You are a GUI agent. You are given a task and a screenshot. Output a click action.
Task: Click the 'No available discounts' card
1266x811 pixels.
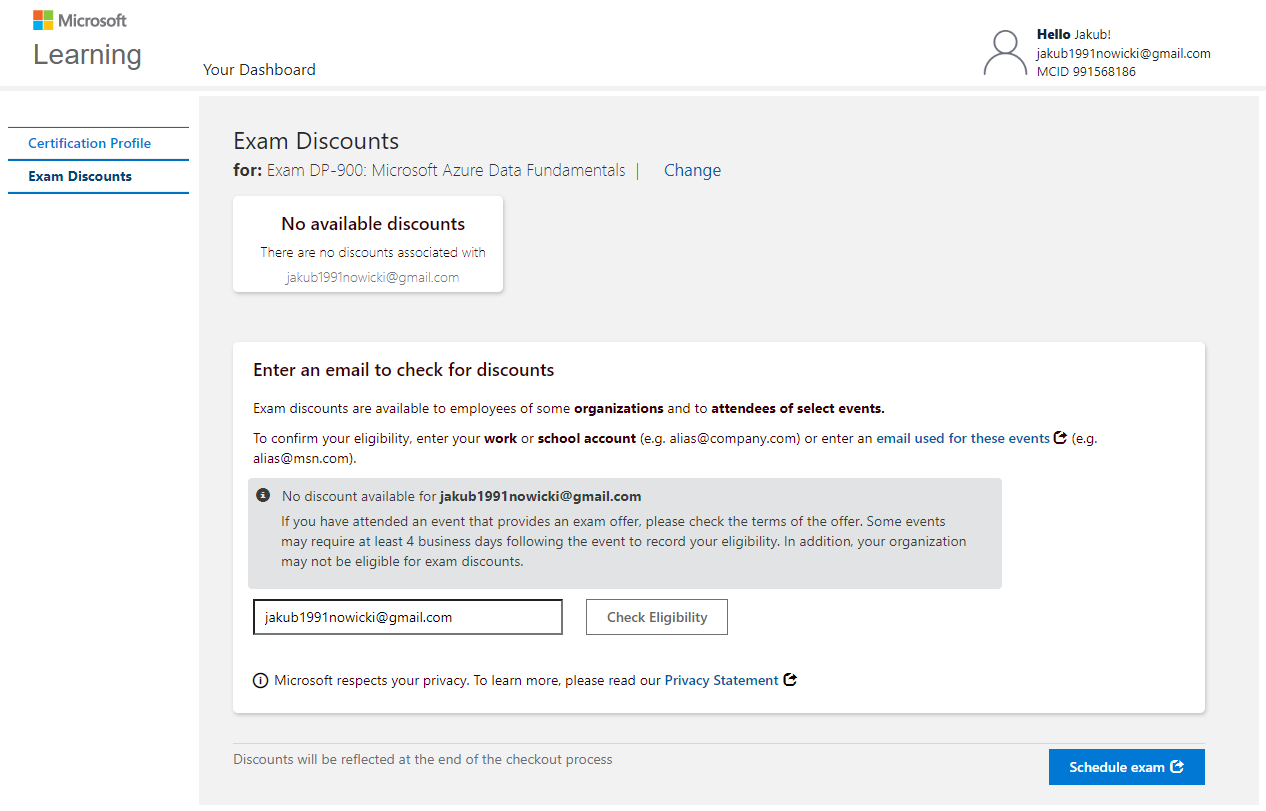coord(368,244)
